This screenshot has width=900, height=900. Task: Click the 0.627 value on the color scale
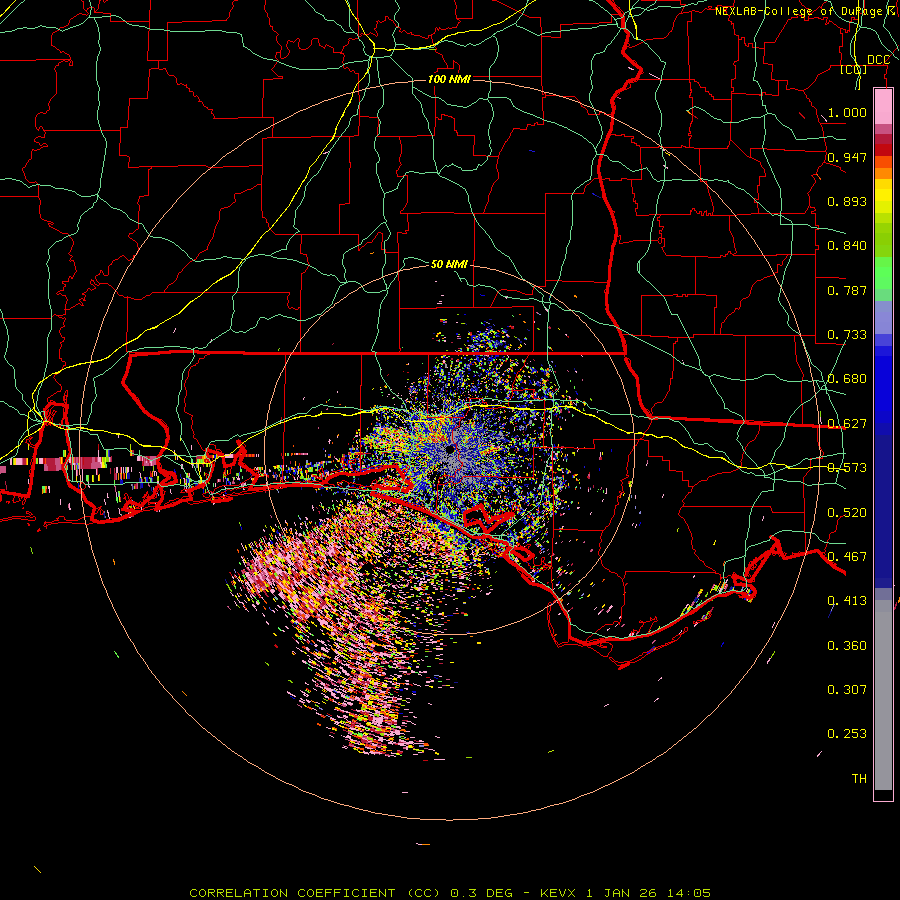click(847, 424)
